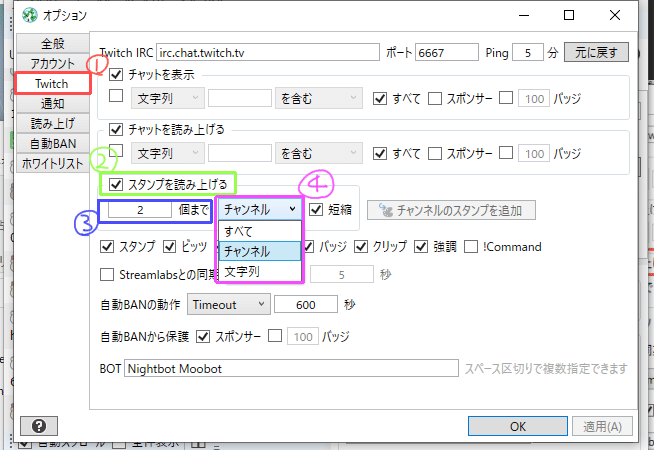
Task: Enable the !Command checkbox
Action: pyautogui.click(x=471, y=246)
